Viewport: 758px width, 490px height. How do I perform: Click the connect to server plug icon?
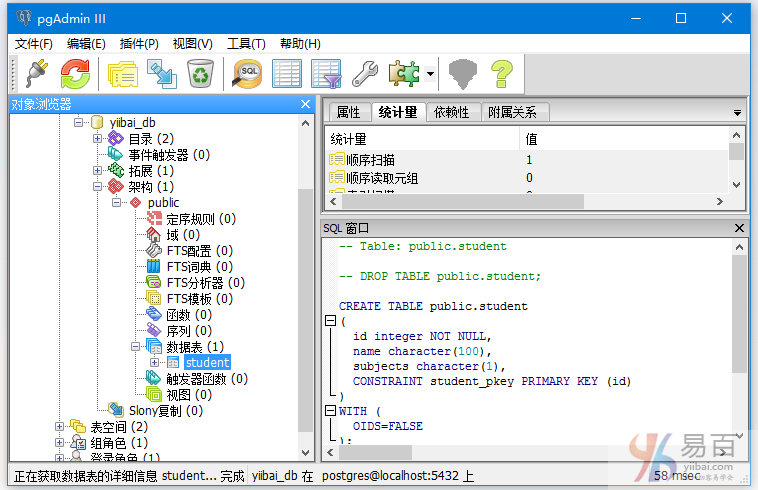coord(37,73)
